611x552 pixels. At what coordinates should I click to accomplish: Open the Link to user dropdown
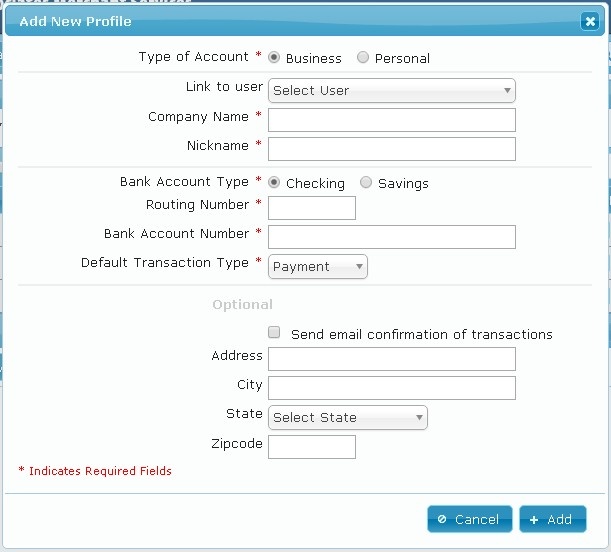[x=392, y=90]
